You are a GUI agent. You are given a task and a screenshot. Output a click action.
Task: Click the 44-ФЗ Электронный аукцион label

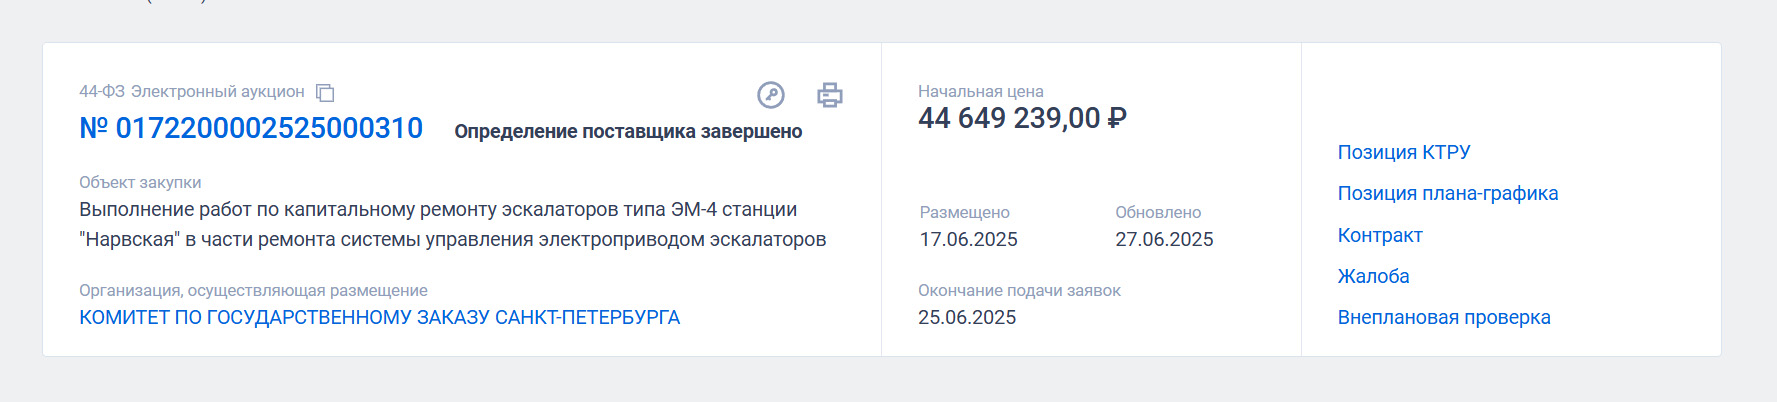click(192, 91)
